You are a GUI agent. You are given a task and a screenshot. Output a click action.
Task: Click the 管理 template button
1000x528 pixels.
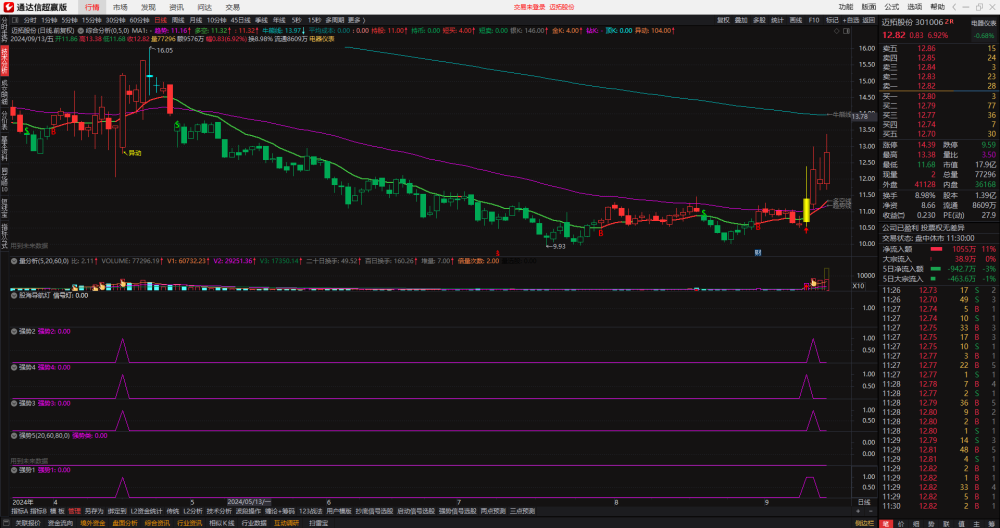point(74,511)
